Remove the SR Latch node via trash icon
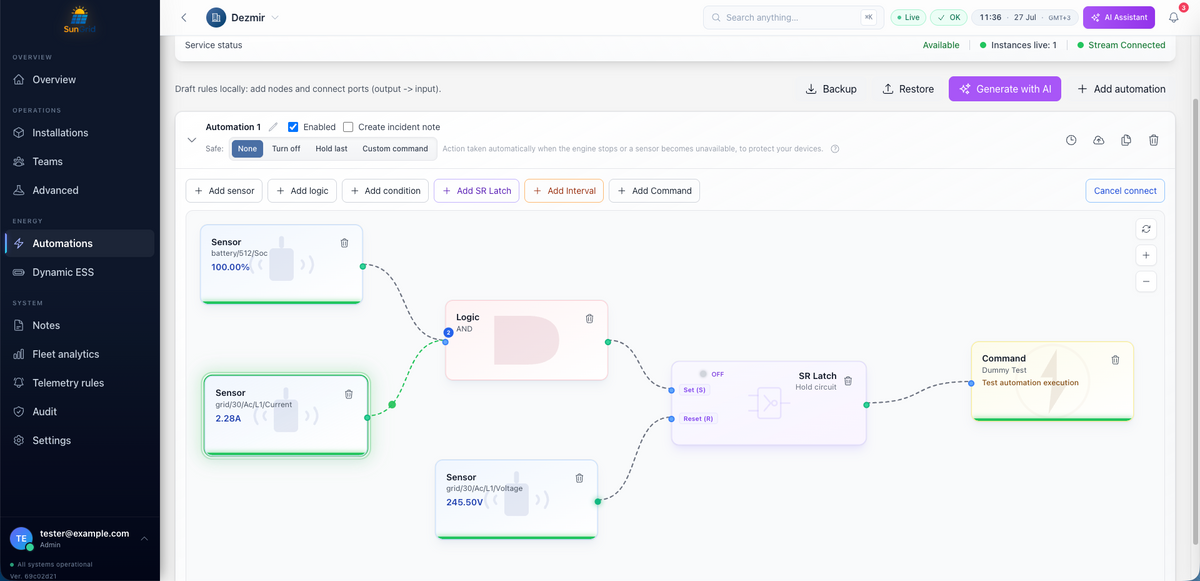The image size is (1200, 581). pos(848,381)
